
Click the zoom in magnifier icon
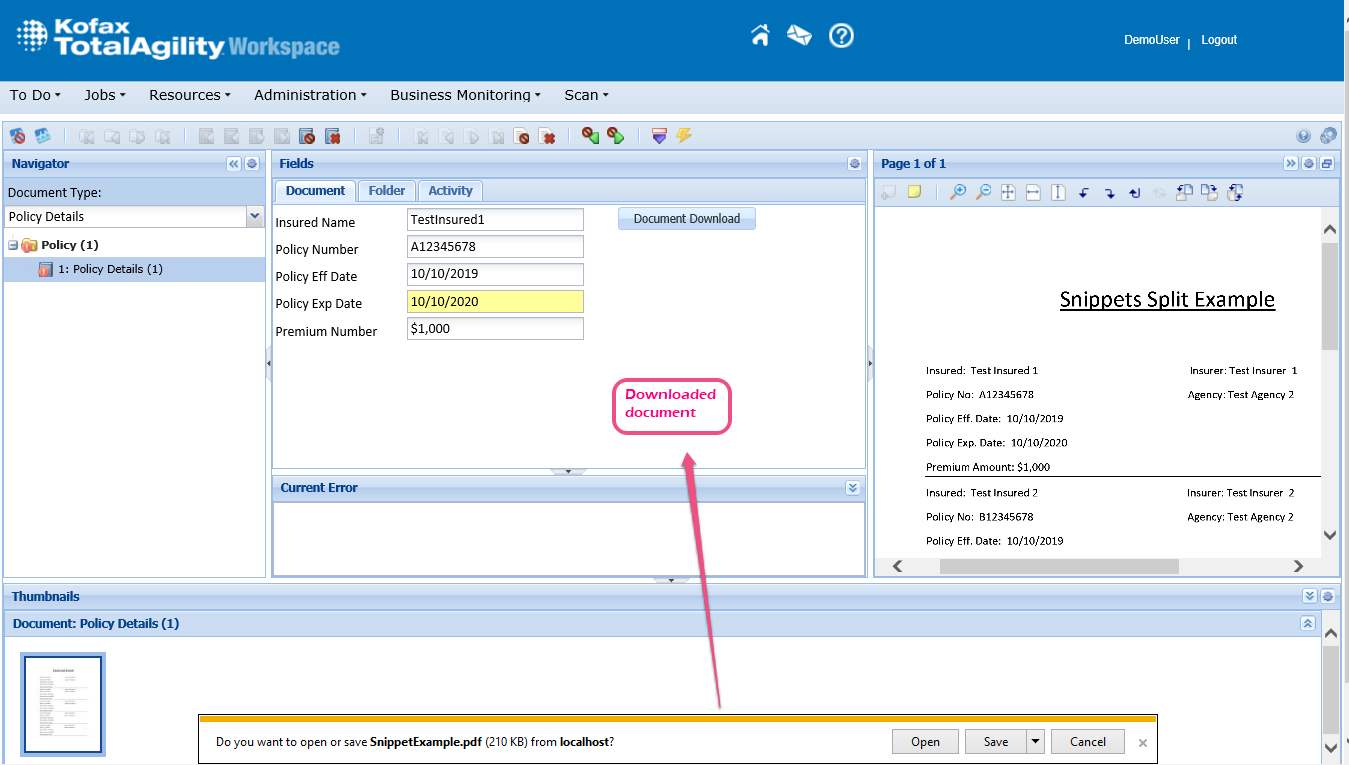958,192
